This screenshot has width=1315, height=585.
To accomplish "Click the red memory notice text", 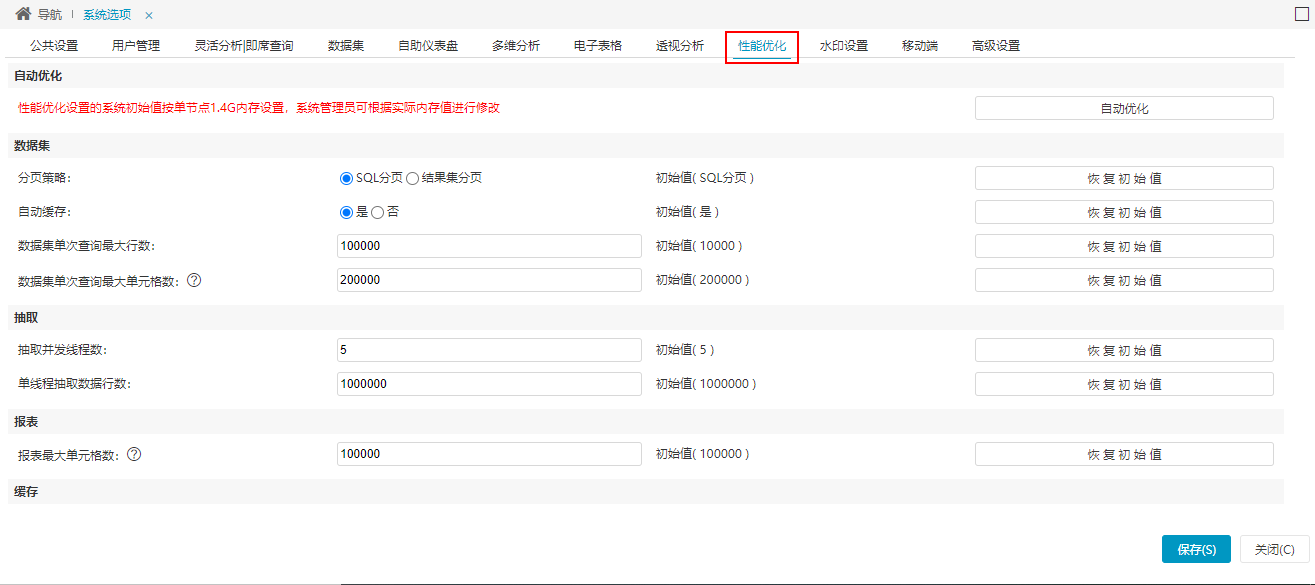I will point(259,108).
